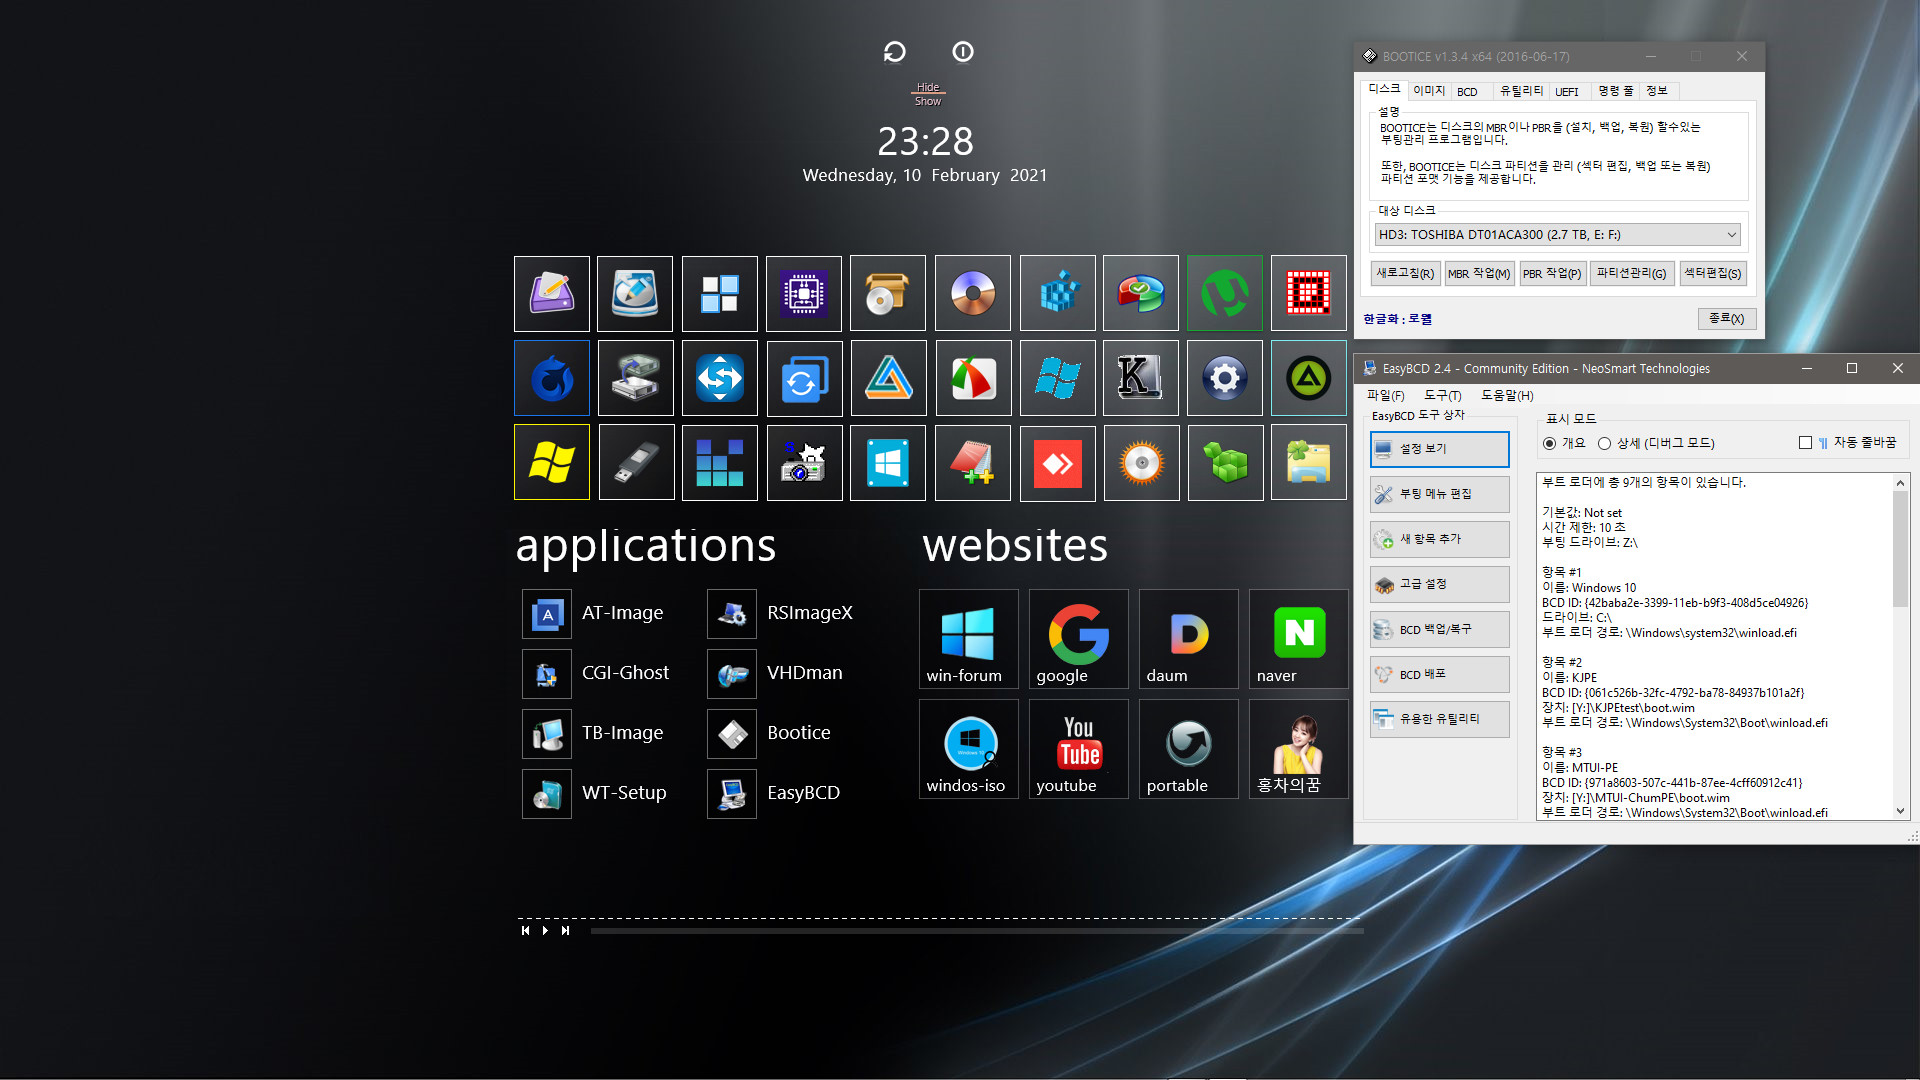Open the UltraISO disc icon
This screenshot has width=1920, height=1080.
pyautogui.click(x=973, y=294)
